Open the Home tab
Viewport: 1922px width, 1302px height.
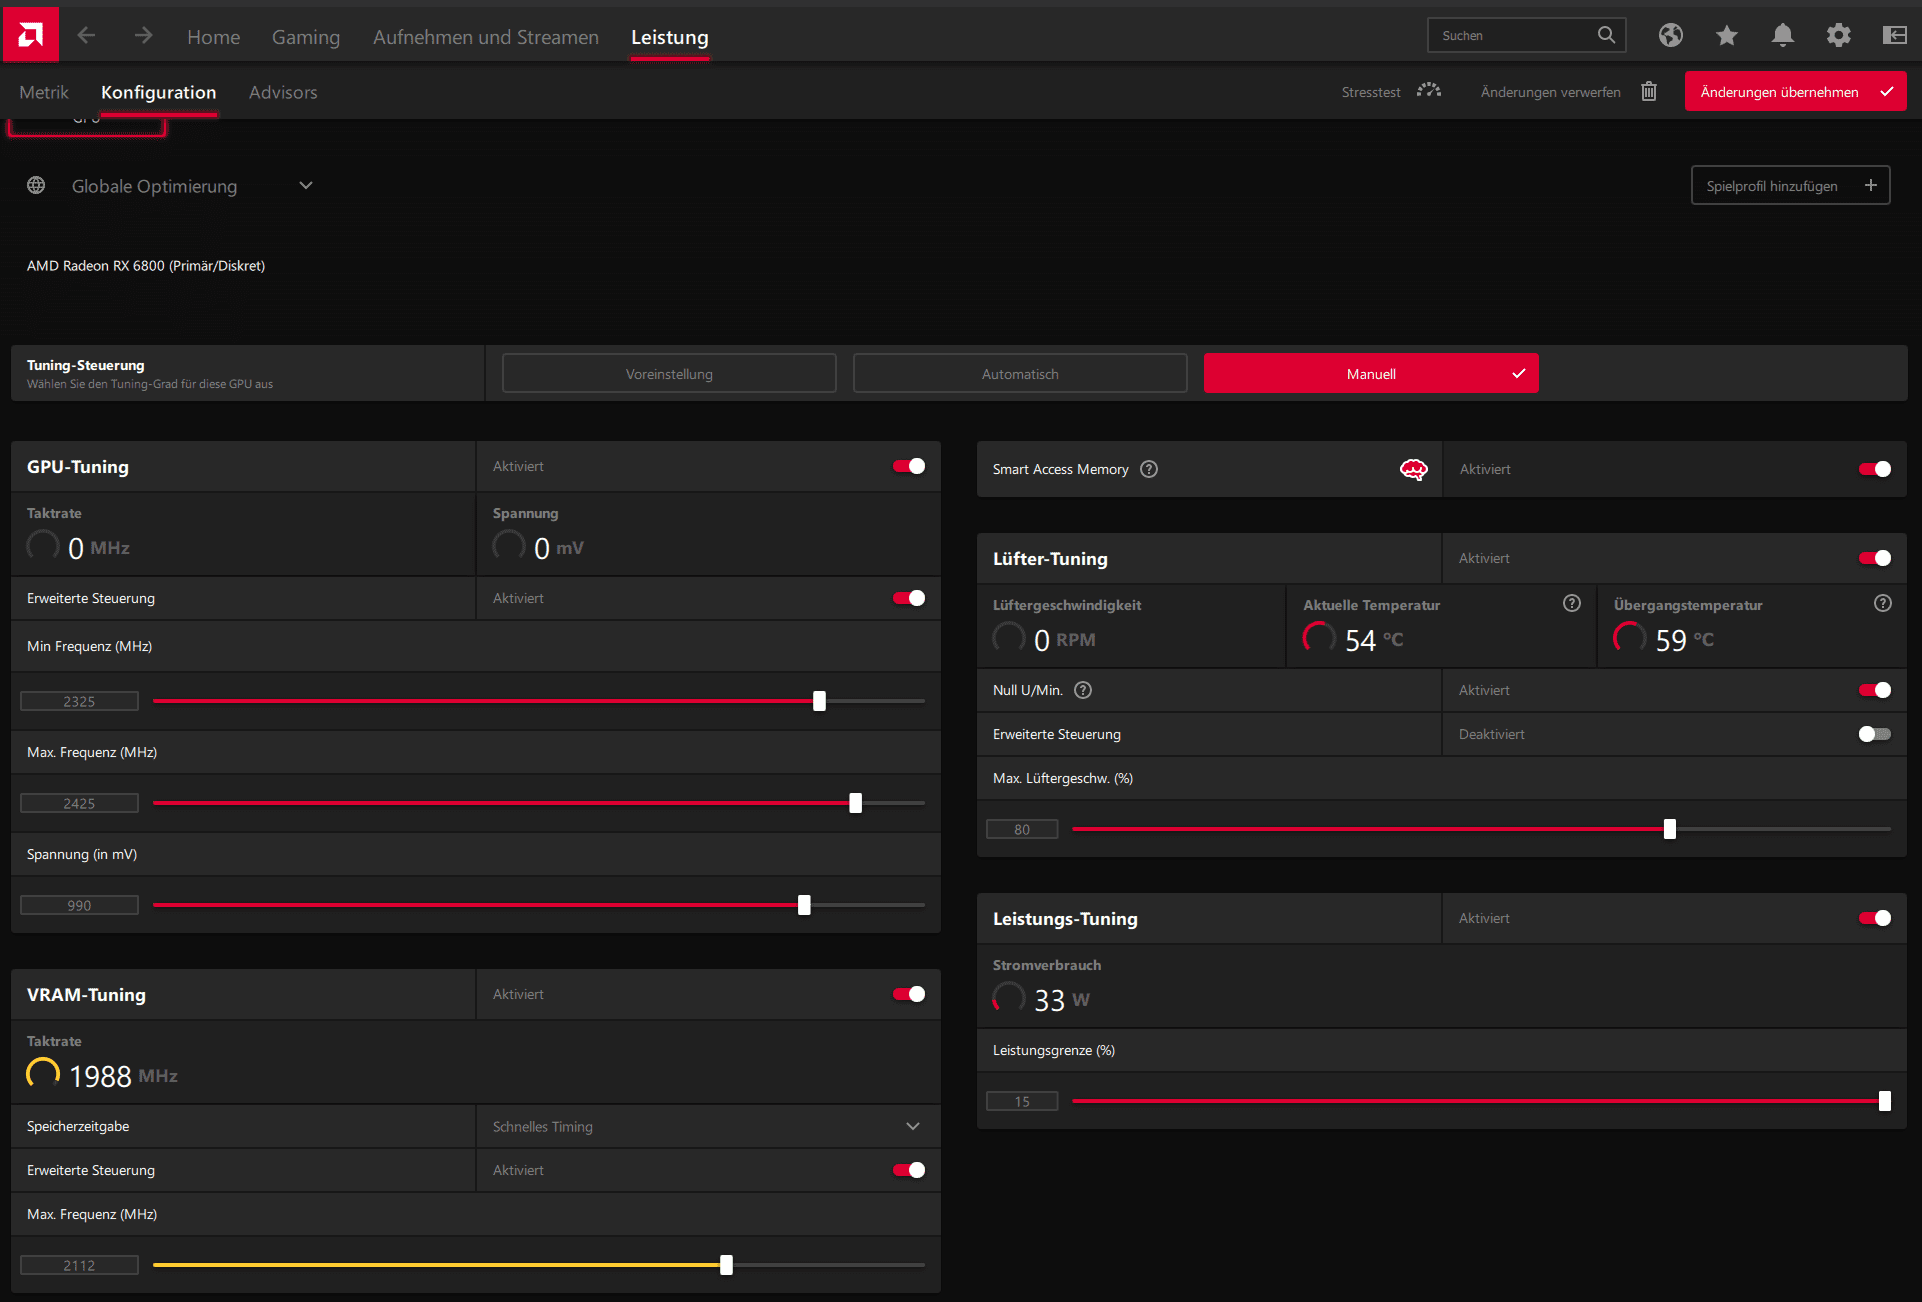[213, 37]
